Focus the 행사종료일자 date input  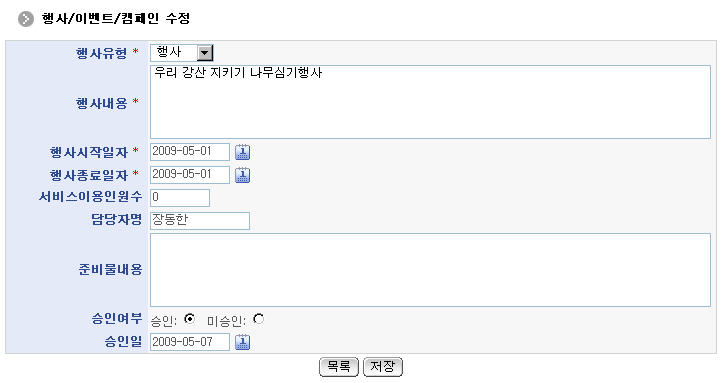coord(190,175)
